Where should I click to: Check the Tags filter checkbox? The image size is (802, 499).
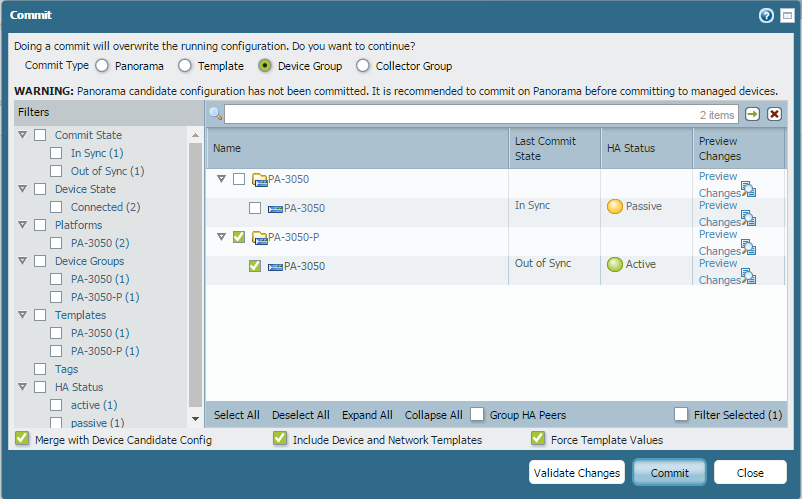40,369
